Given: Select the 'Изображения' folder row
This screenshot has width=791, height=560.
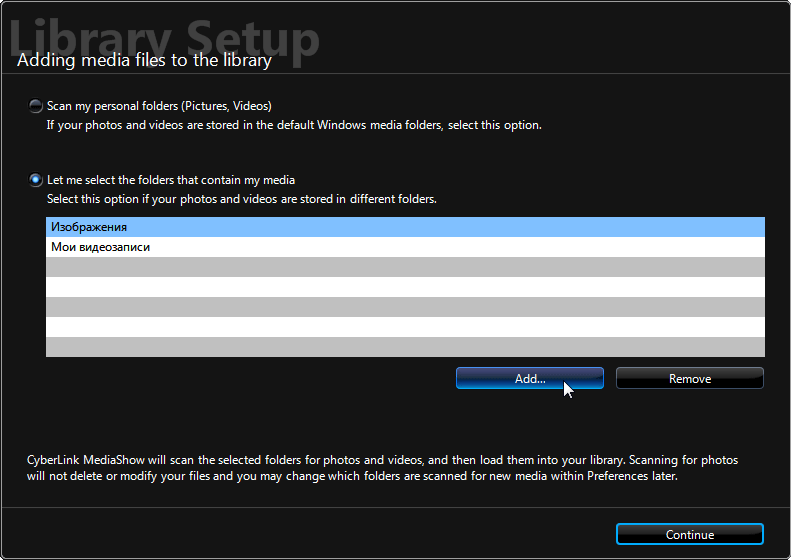Looking at the screenshot, I should coord(405,227).
